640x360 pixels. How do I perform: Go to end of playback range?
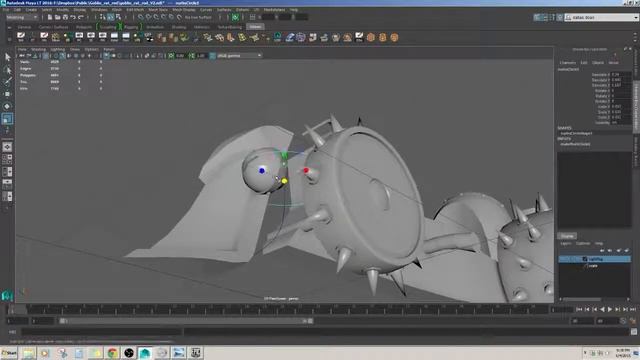coord(633,310)
